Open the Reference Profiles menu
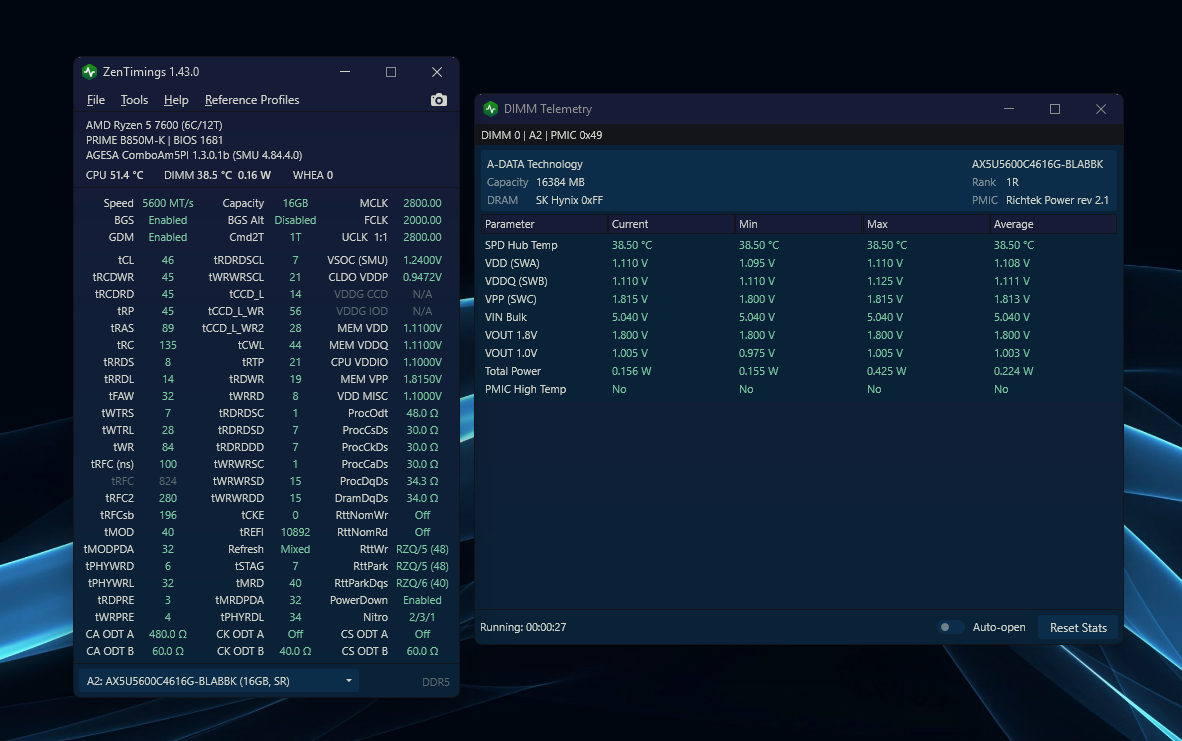This screenshot has width=1182, height=741. (252, 100)
